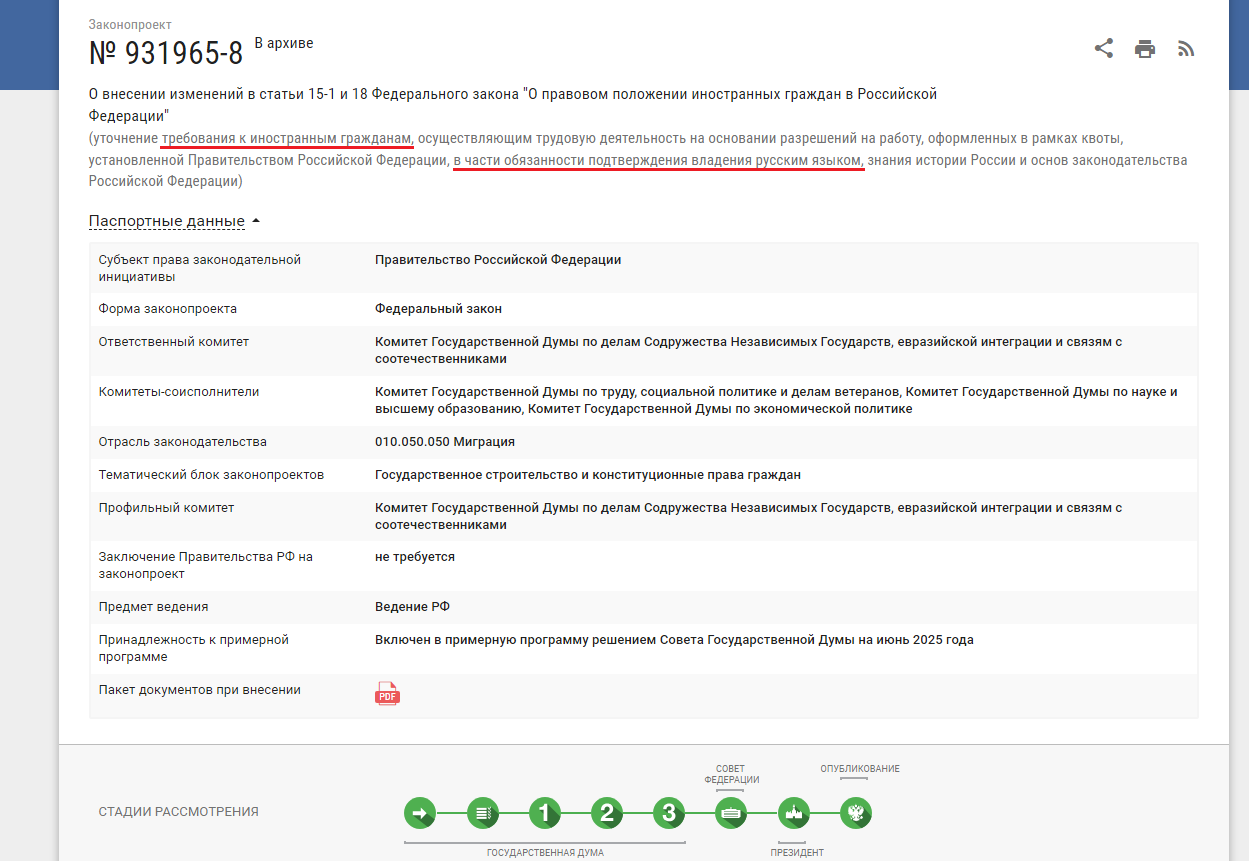This screenshot has height=861, width=1249.
Task: Select the preliminary review stage icon
Action: click(x=482, y=813)
